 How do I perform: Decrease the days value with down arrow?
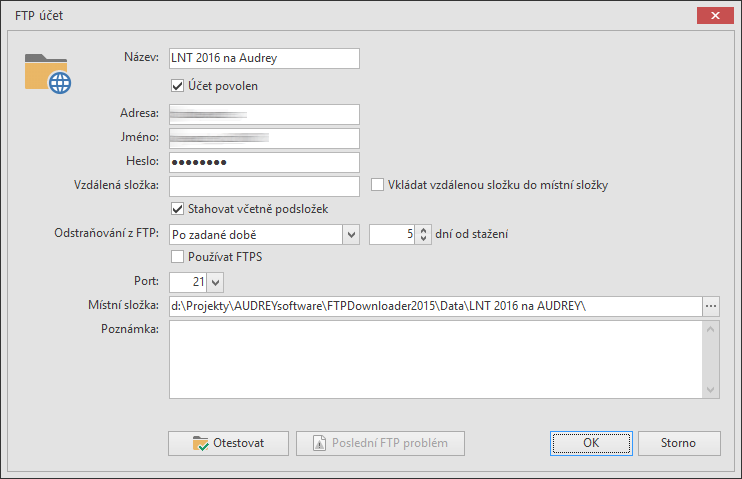coord(423,239)
